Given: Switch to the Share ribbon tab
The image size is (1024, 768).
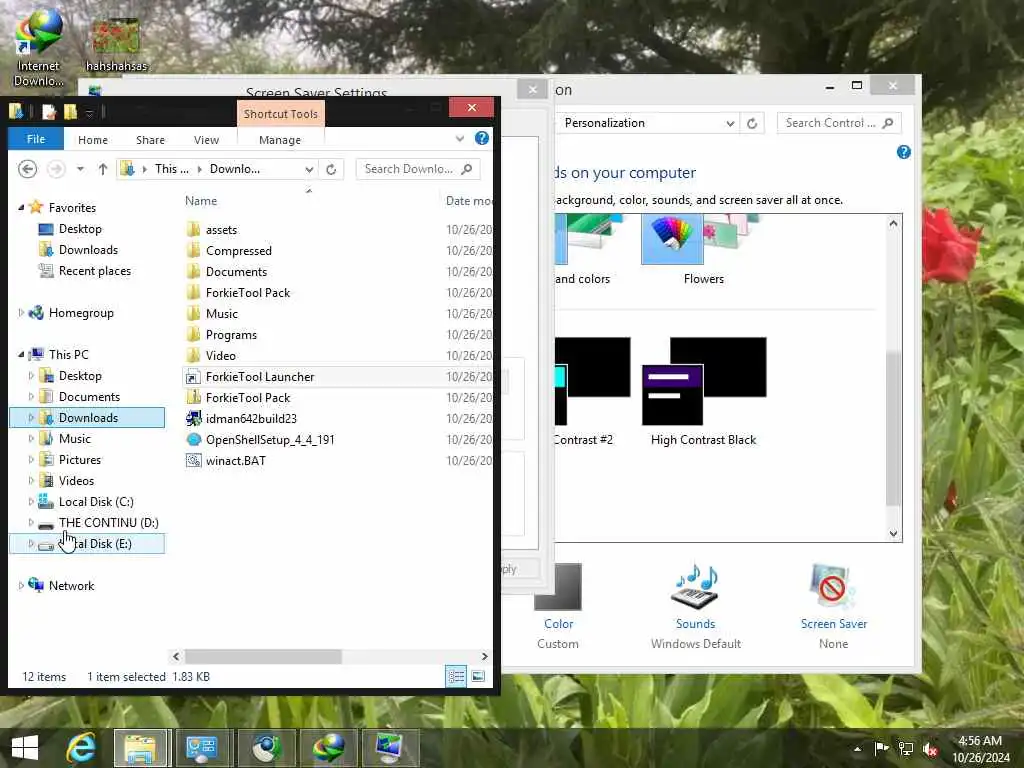Looking at the screenshot, I should pos(150,140).
